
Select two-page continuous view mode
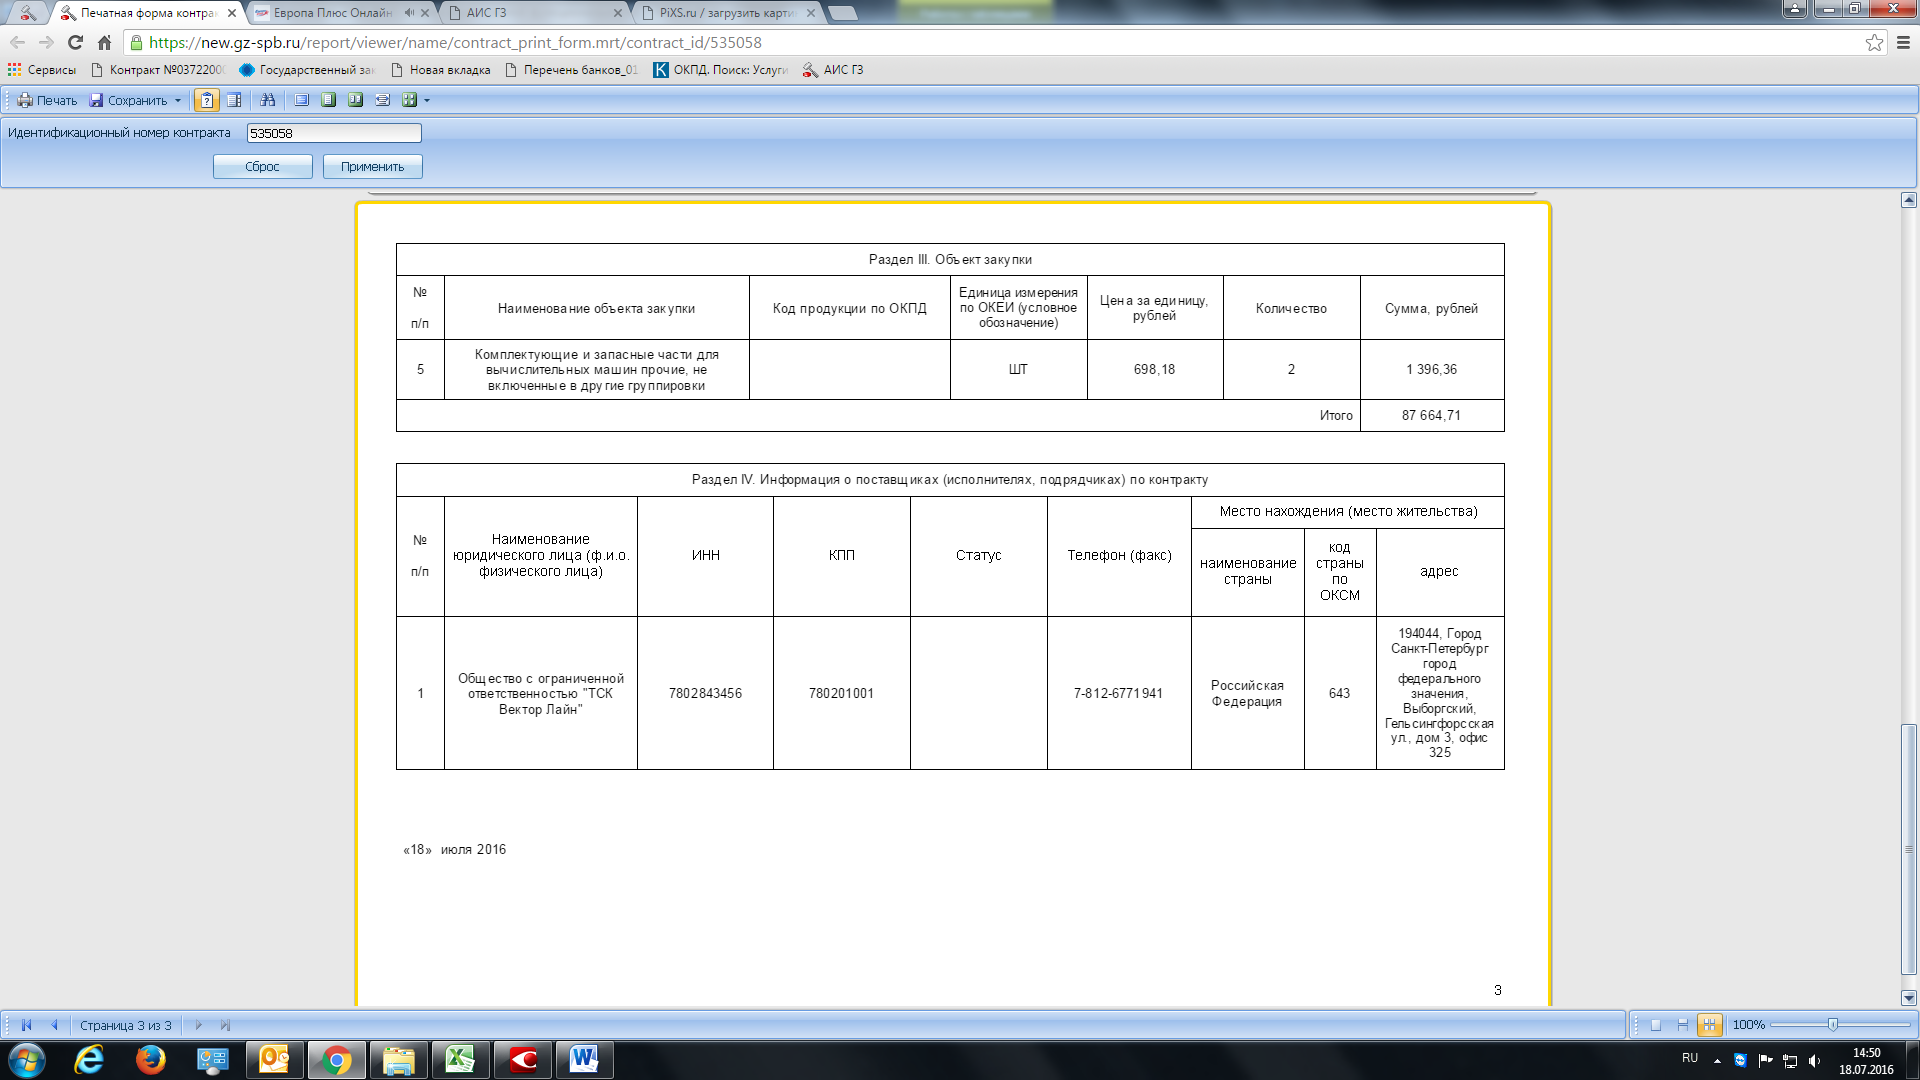click(x=355, y=100)
